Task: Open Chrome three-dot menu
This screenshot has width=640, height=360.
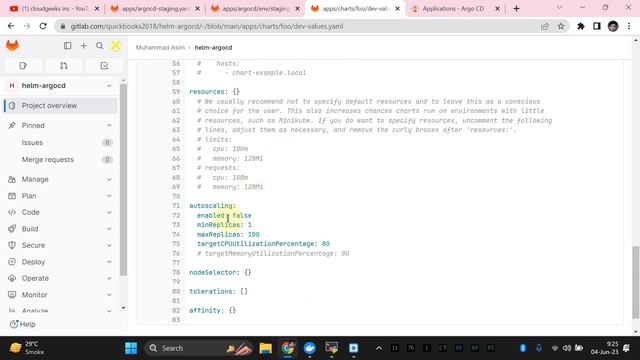Action: click(x=629, y=26)
